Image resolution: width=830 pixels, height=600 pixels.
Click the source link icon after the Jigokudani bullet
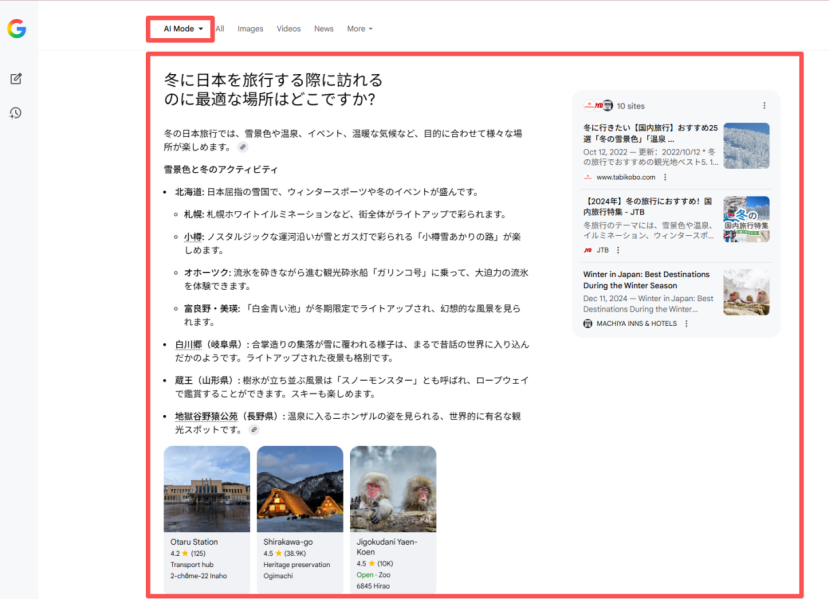254,430
